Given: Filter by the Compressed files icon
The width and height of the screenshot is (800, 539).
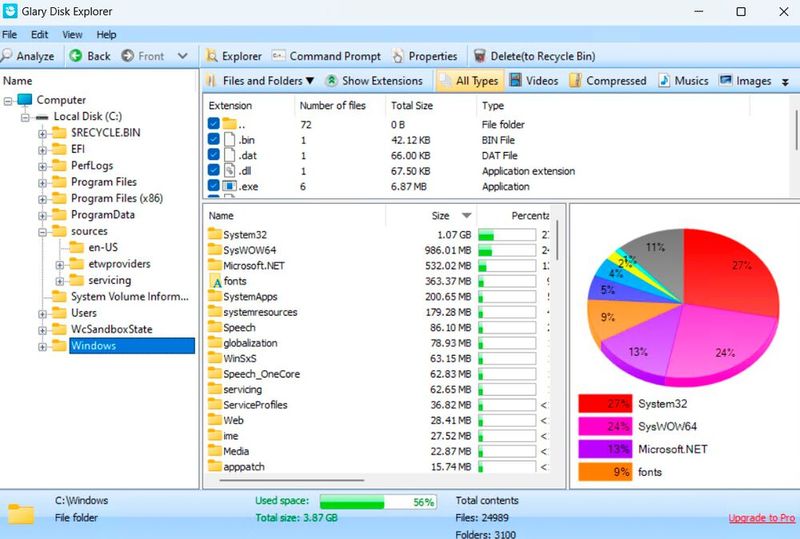Looking at the screenshot, I should 575,80.
